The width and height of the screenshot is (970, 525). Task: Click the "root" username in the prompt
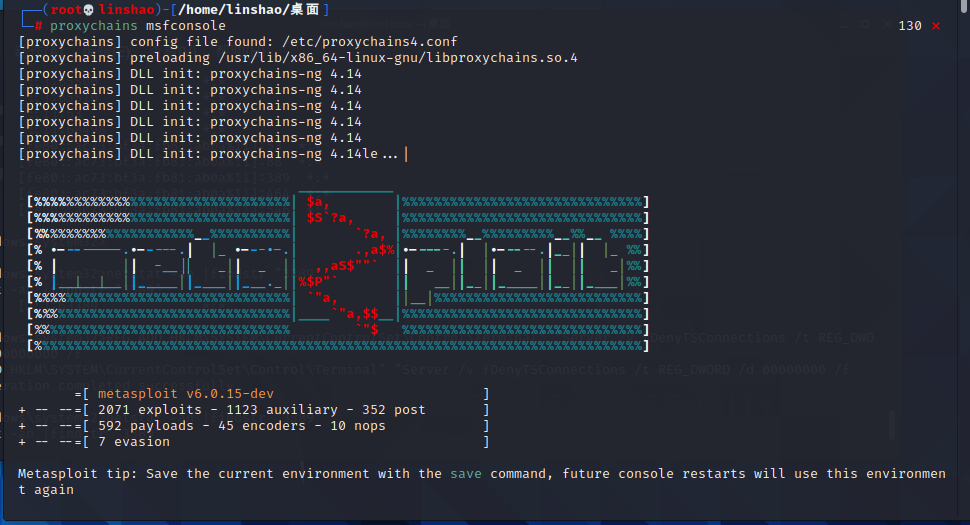click(66, 10)
